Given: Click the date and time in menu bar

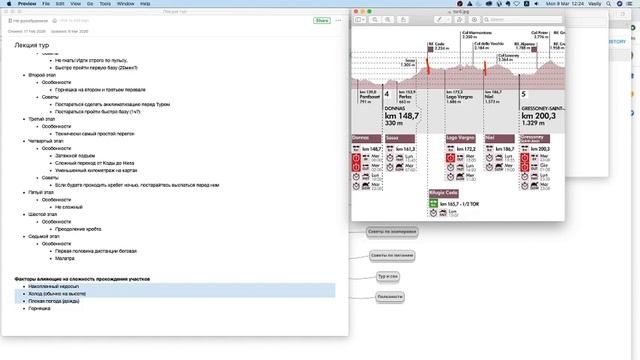Looking at the screenshot, I should [x=564, y=4].
